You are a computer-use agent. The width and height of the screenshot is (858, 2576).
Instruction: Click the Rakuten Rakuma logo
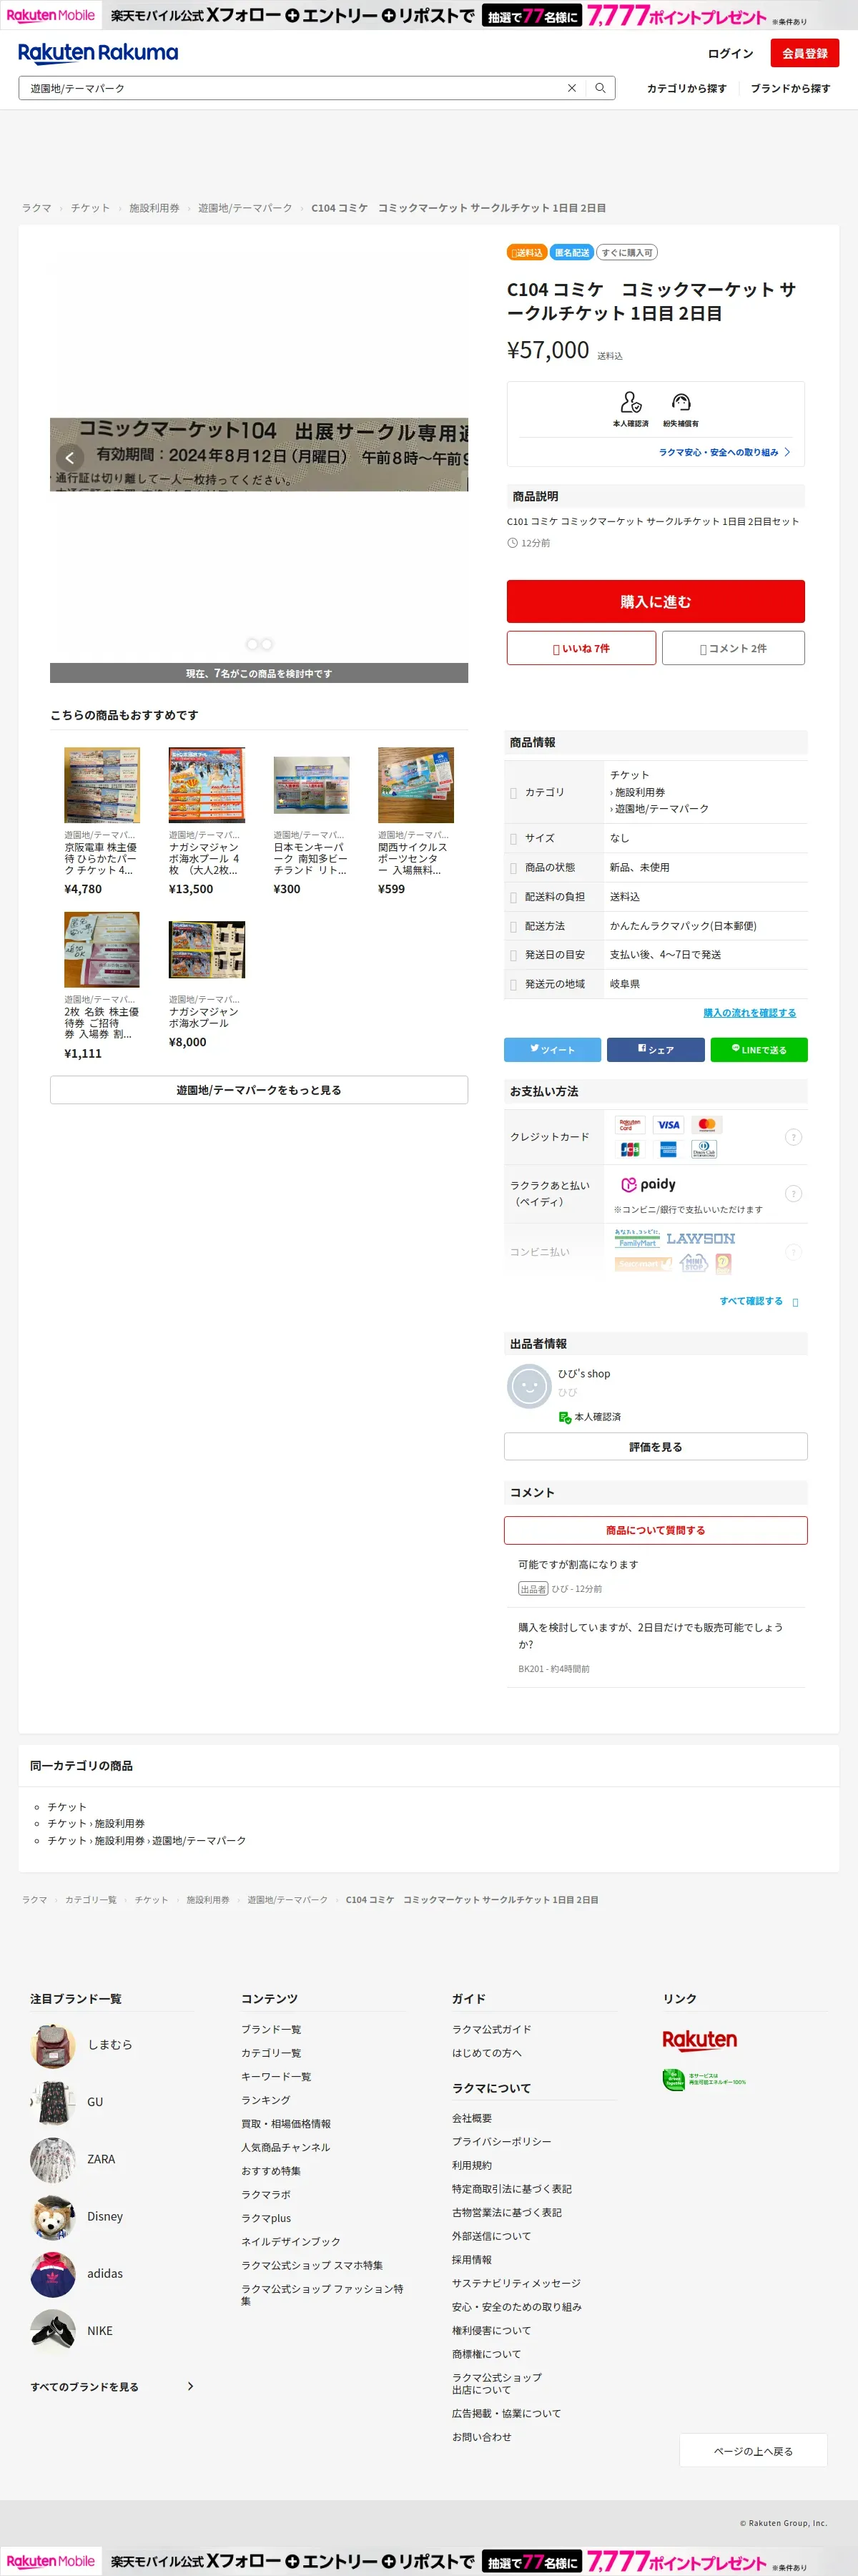tap(98, 53)
